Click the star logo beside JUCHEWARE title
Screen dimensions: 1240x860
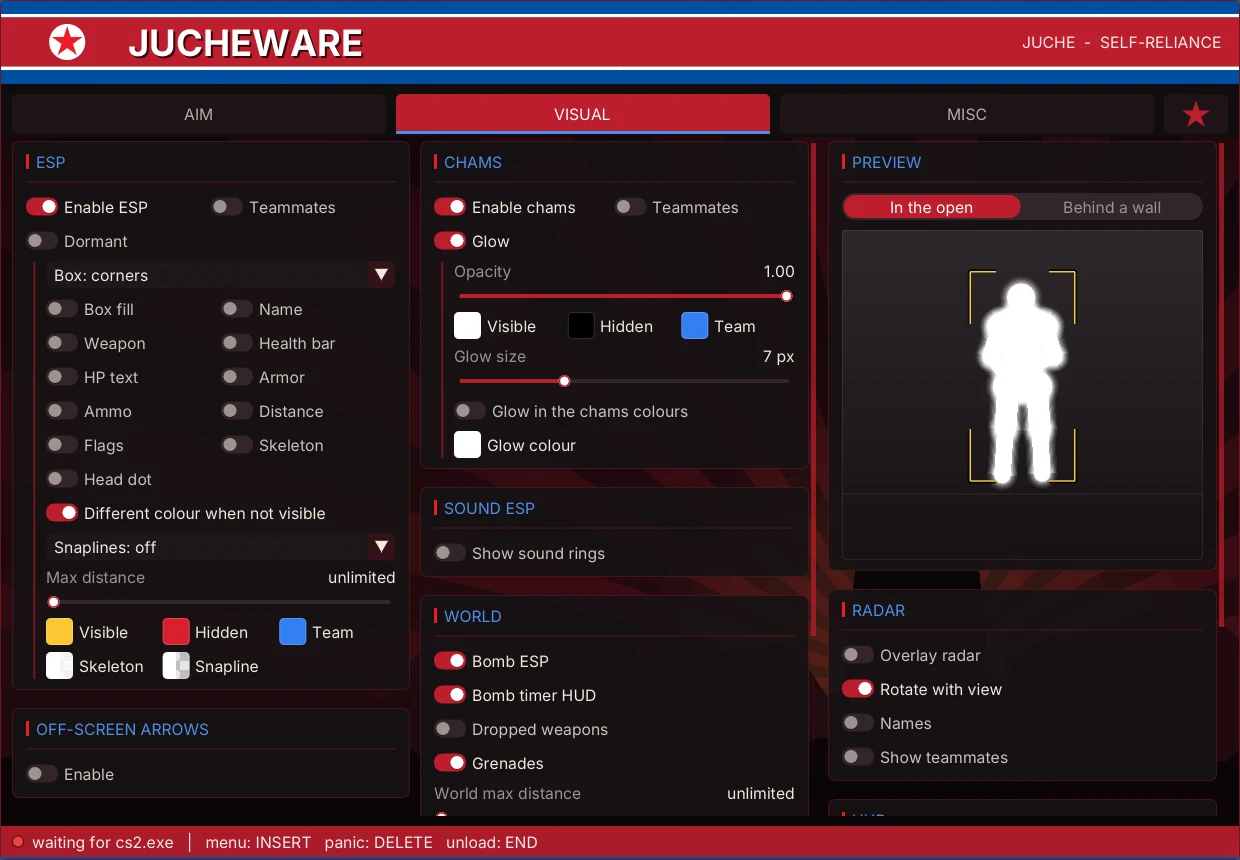[x=68, y=42]
